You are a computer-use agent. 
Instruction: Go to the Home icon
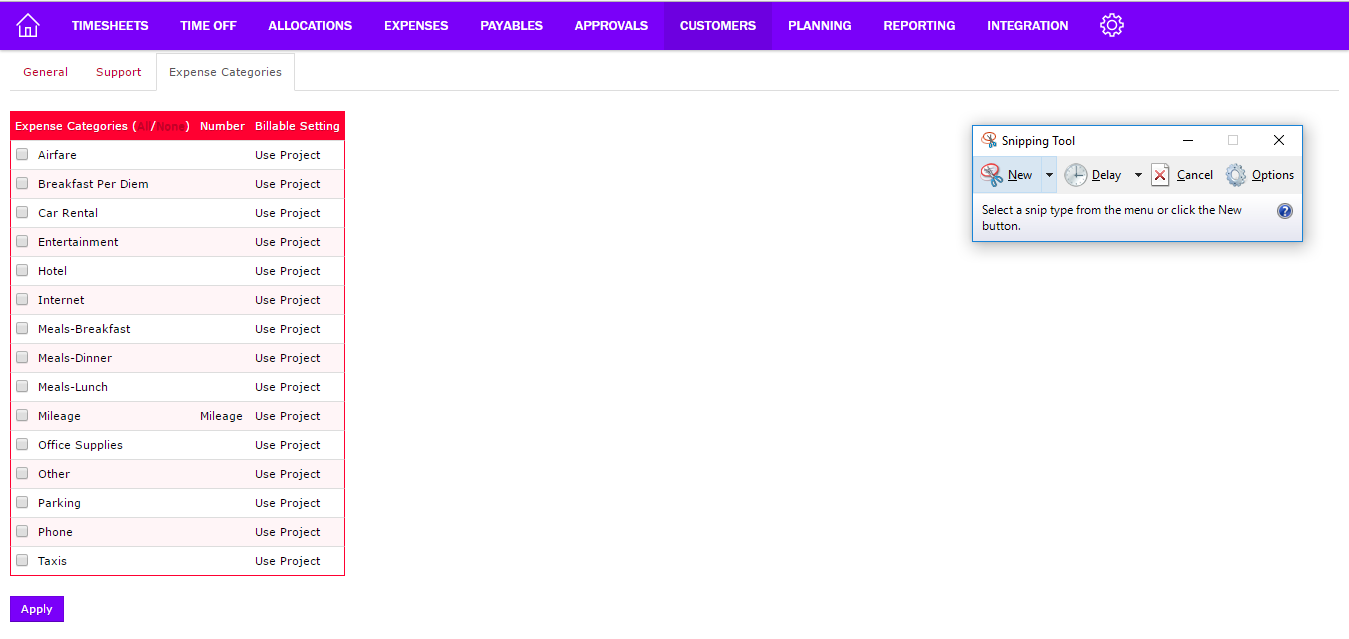pyautogui.click(x=28, y=25)
